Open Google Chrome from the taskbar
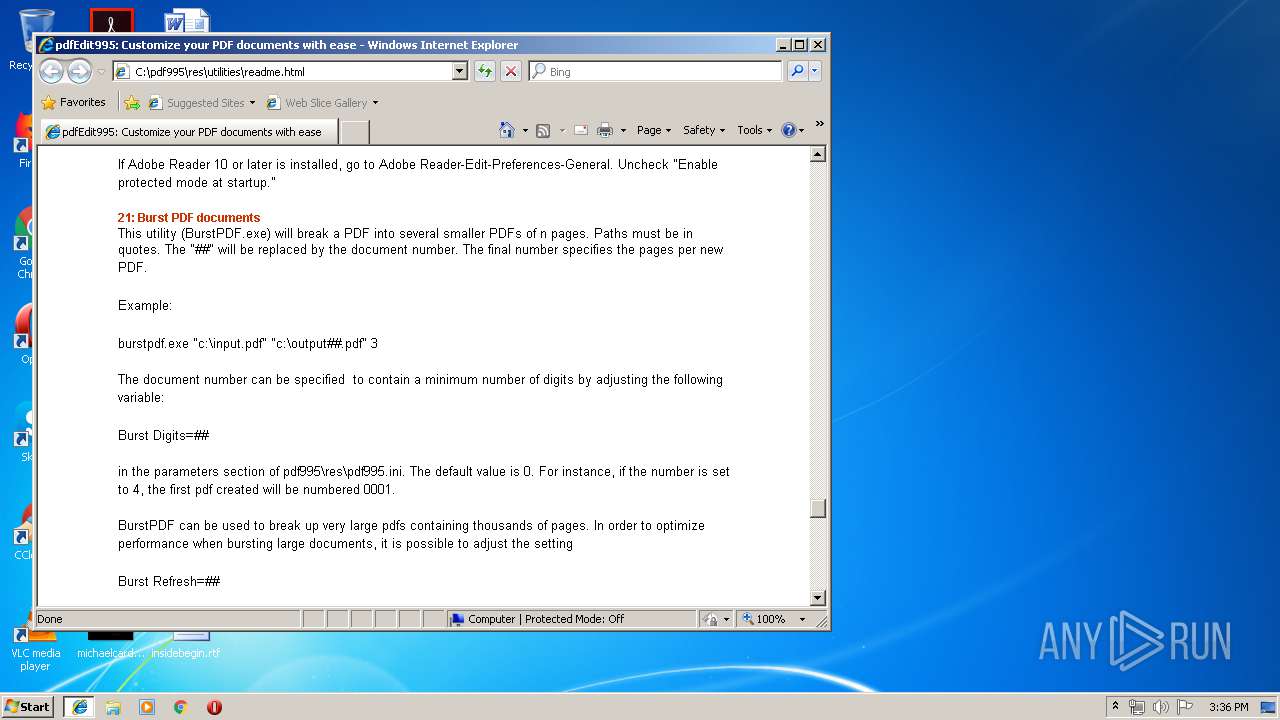Screen dimensions: 1280x720 tap(180, 707)
